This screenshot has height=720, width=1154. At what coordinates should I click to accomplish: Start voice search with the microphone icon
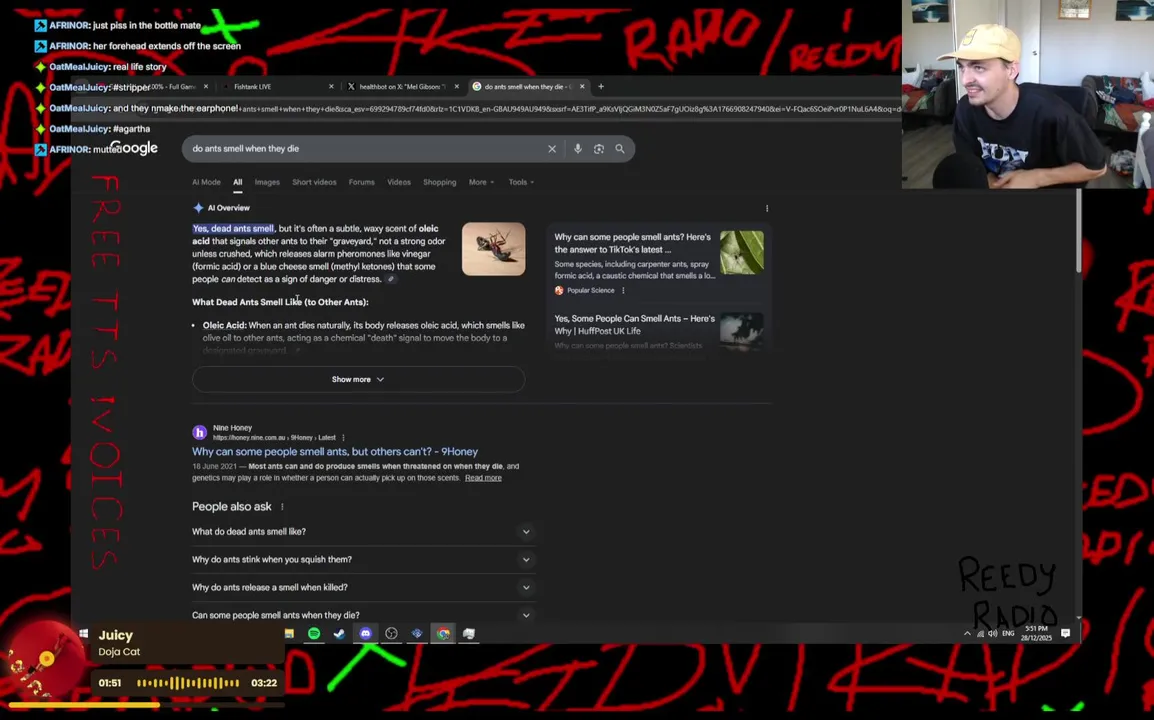[578, 149]
